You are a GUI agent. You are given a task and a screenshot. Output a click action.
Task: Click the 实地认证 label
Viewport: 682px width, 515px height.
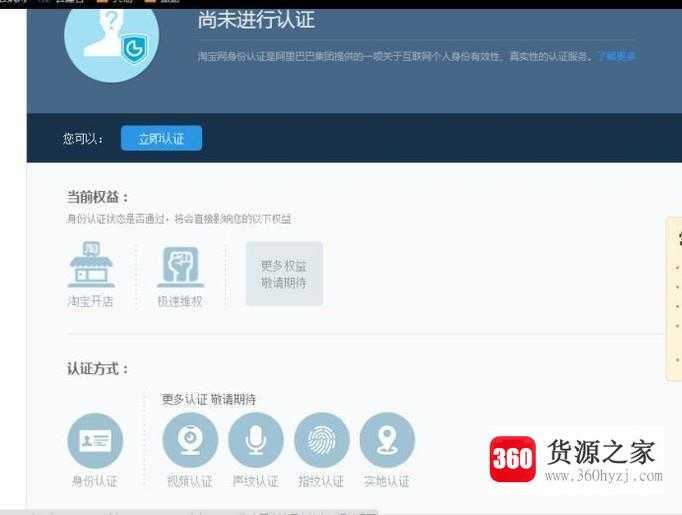387,481
